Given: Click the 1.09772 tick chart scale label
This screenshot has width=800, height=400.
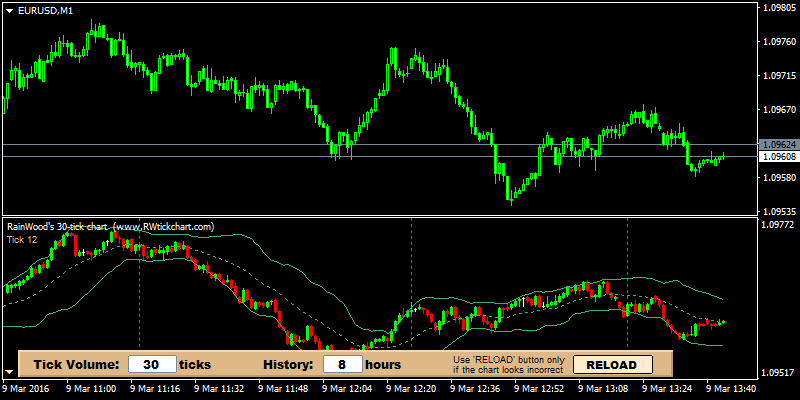Looking at the screenshot, I should [x=778, y=226].
